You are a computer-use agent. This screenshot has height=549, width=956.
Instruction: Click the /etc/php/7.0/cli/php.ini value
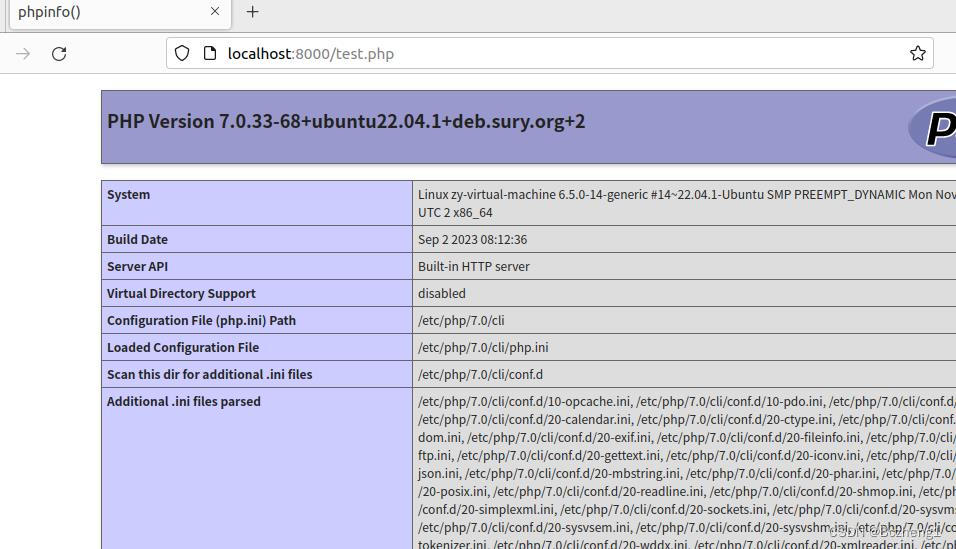coord(483,348)
